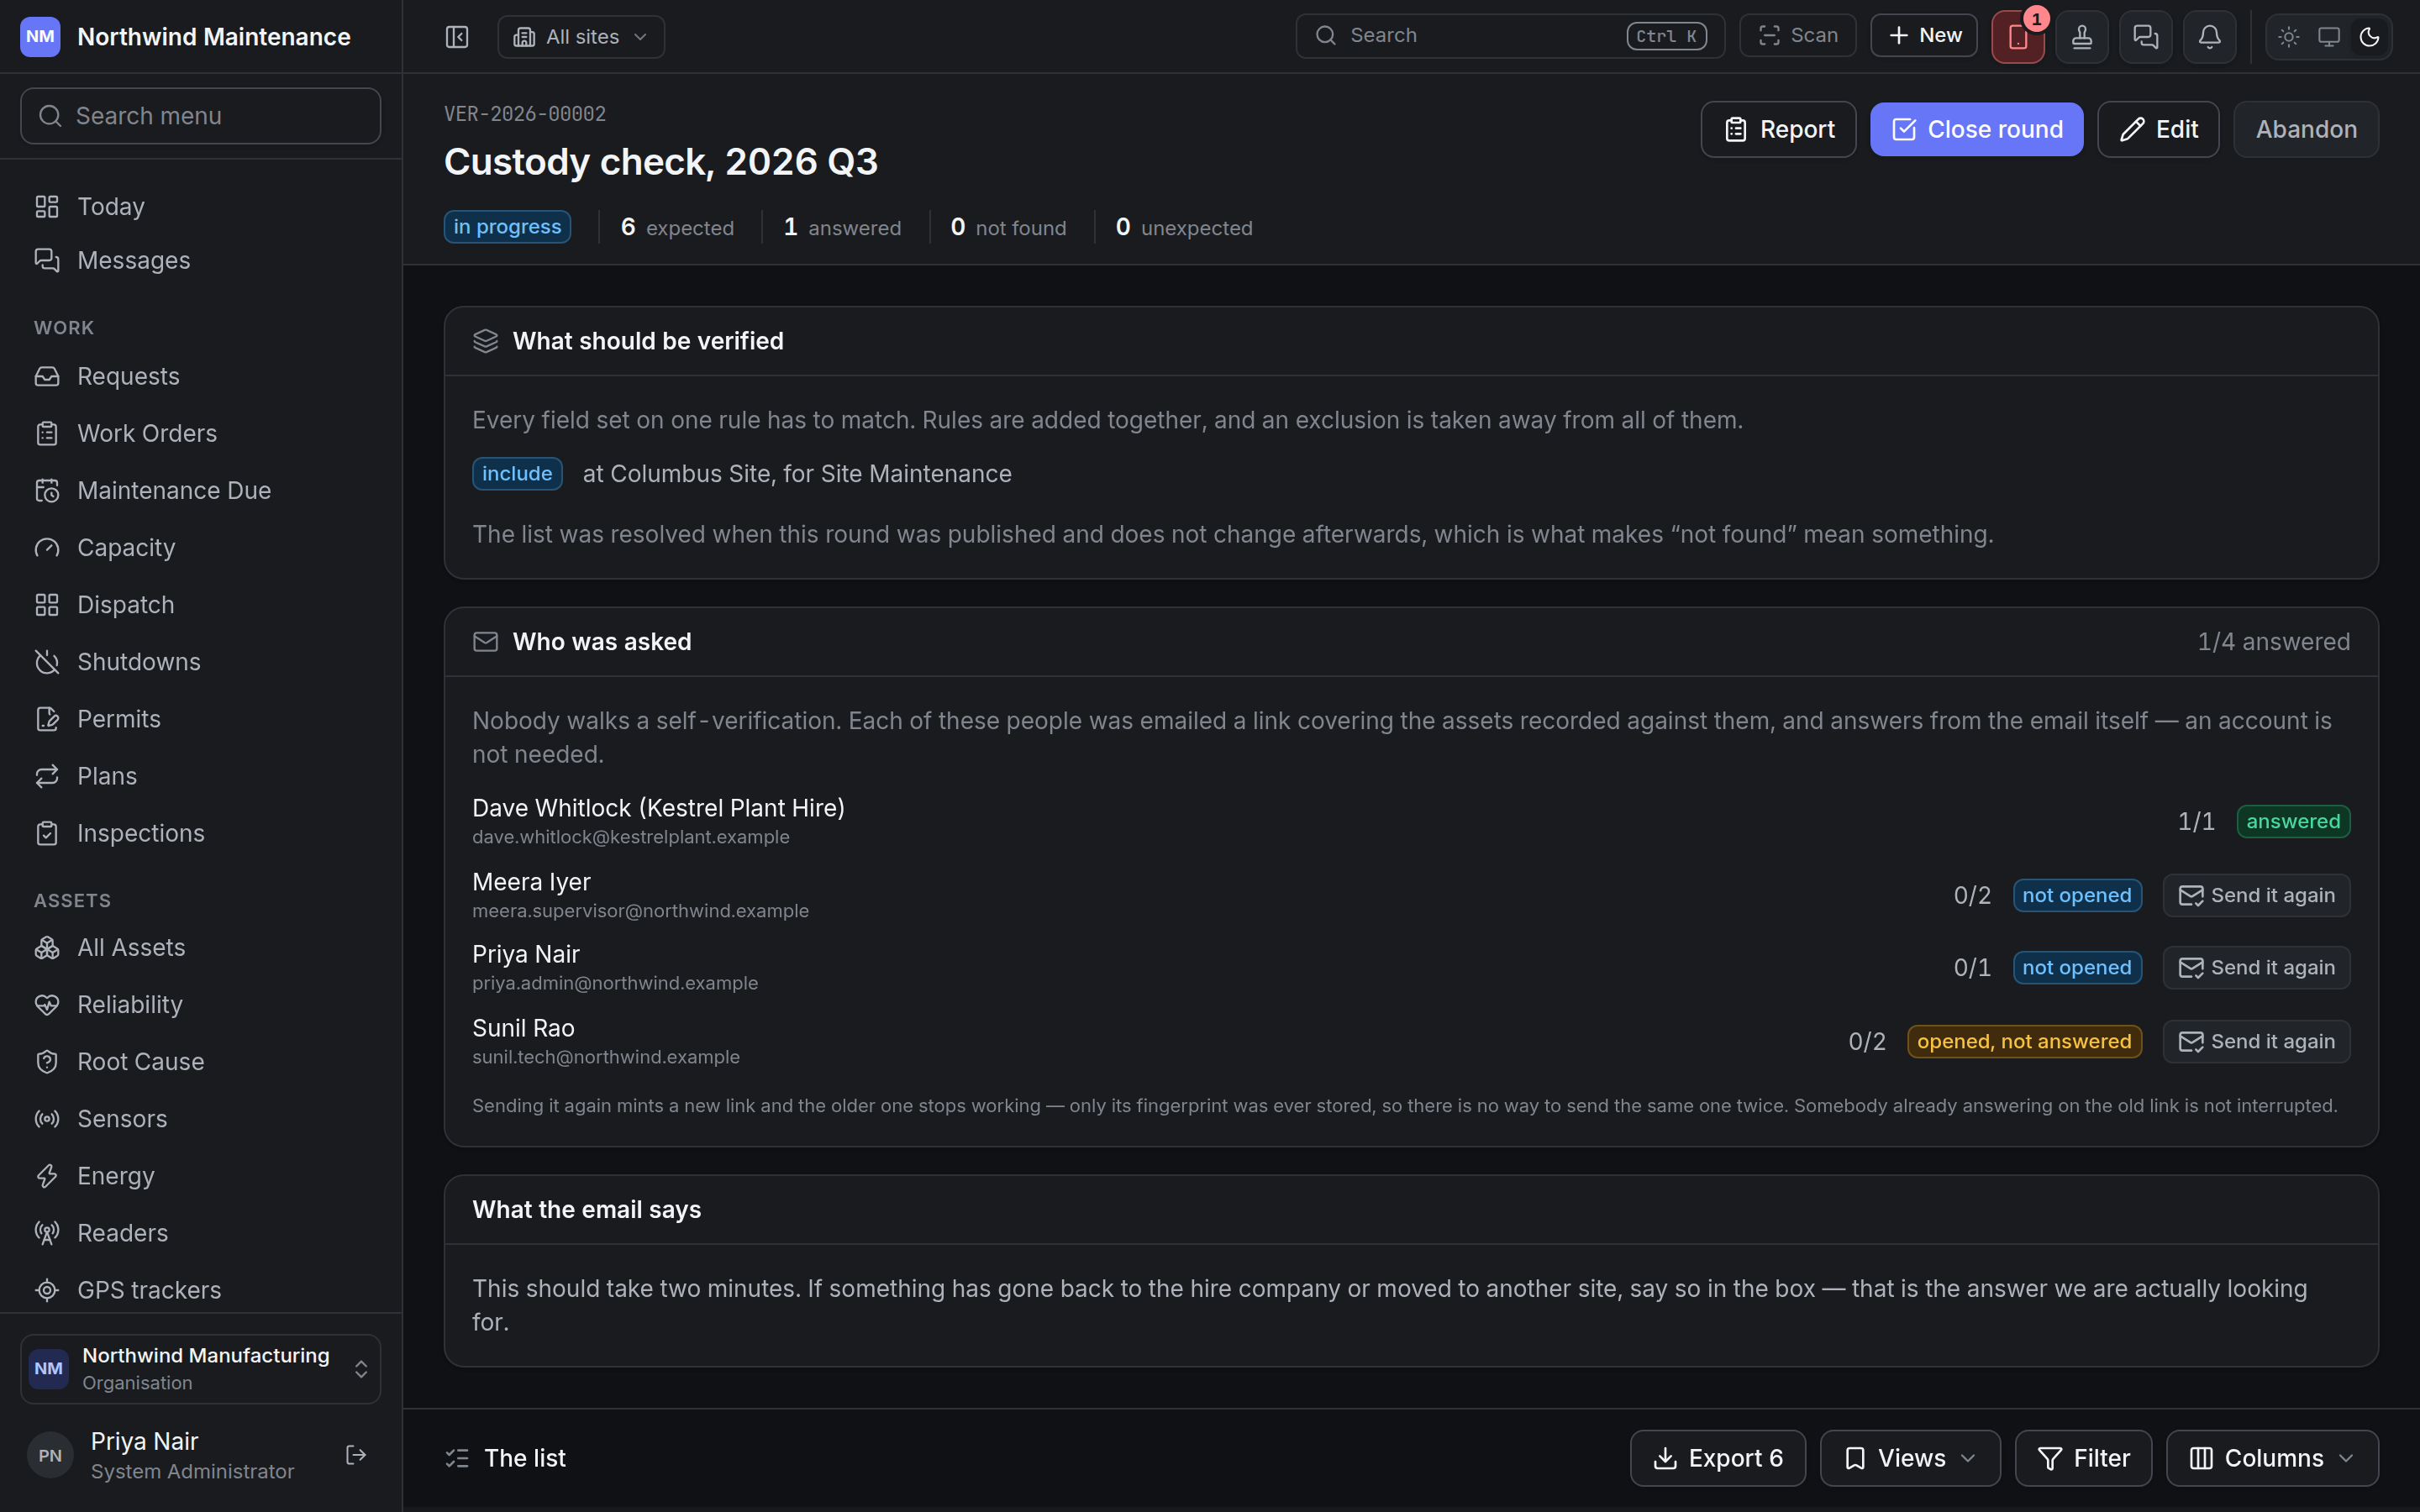Open Work Orders in the sidebar
This screenshot has height=1512, width=2420.
coord(201,433)
